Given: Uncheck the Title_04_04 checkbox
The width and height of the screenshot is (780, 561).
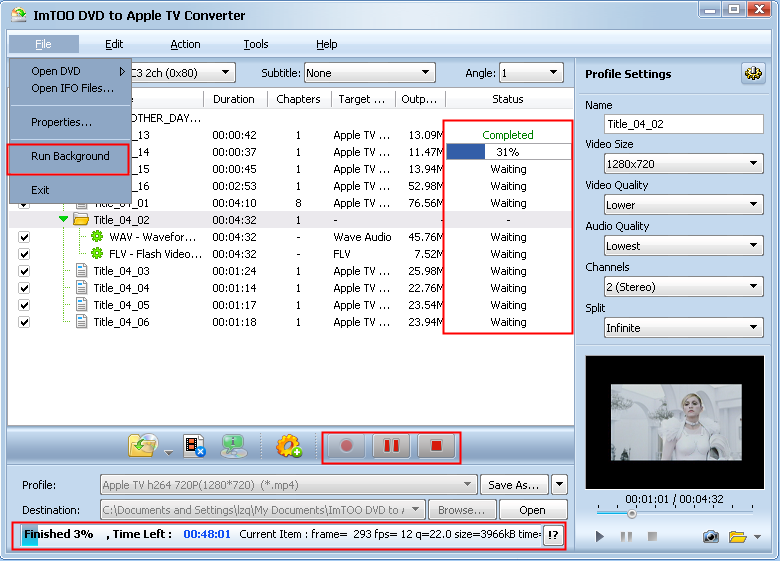Looking at the screenshot, I should pyautogui.click(x=24, y=288).
